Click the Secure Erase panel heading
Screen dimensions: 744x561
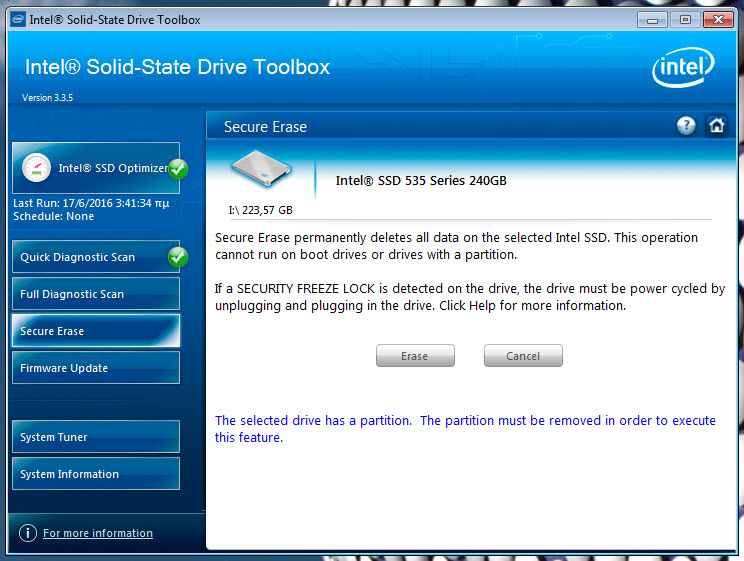(x=265, y=127)
